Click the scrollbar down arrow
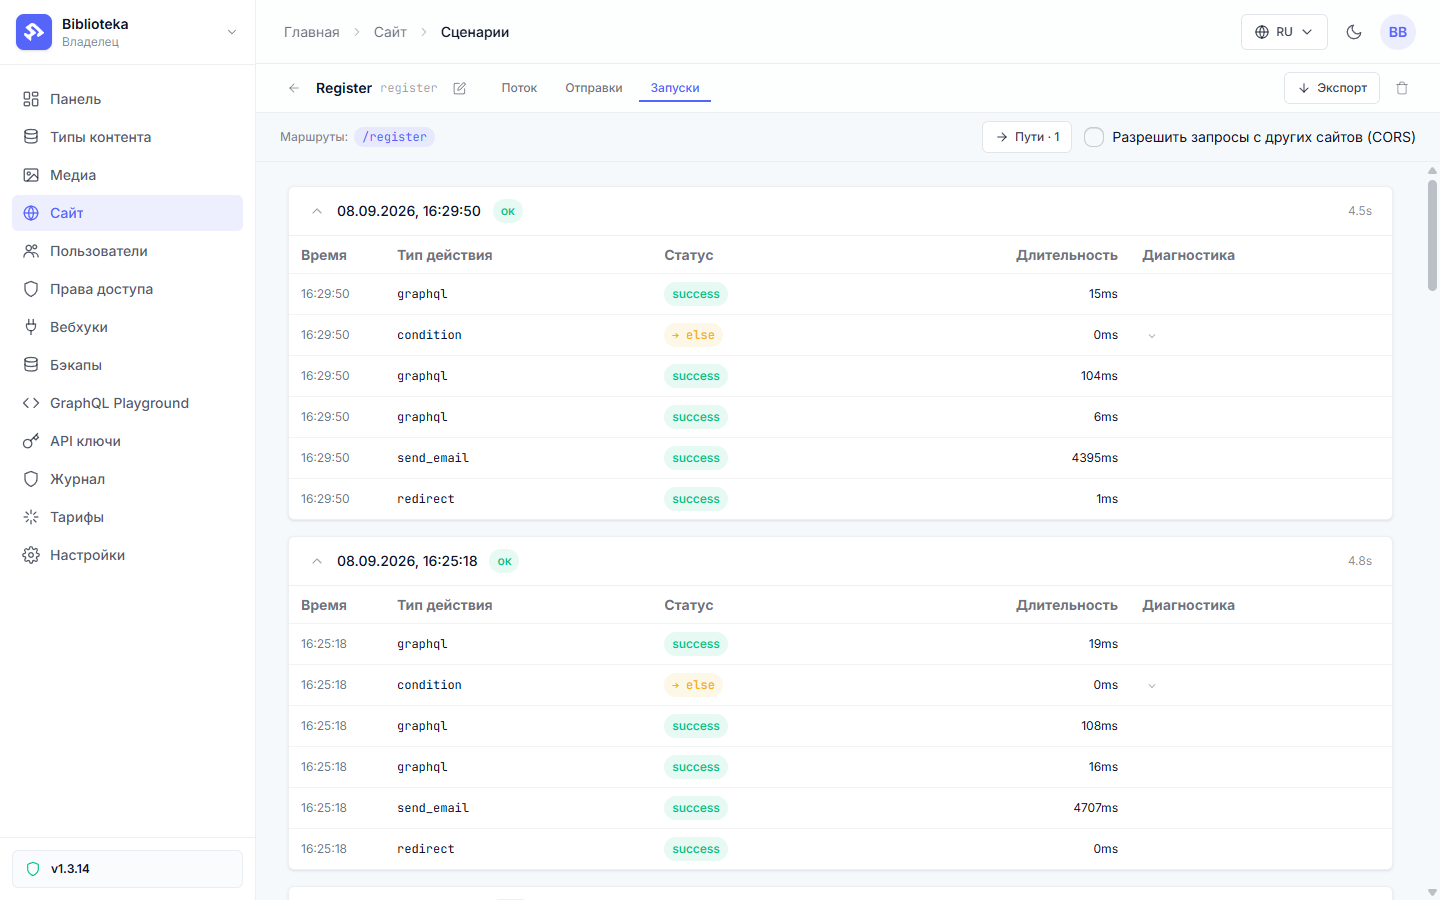This screenshot has height=900, width=1440. pos(1432,892)
